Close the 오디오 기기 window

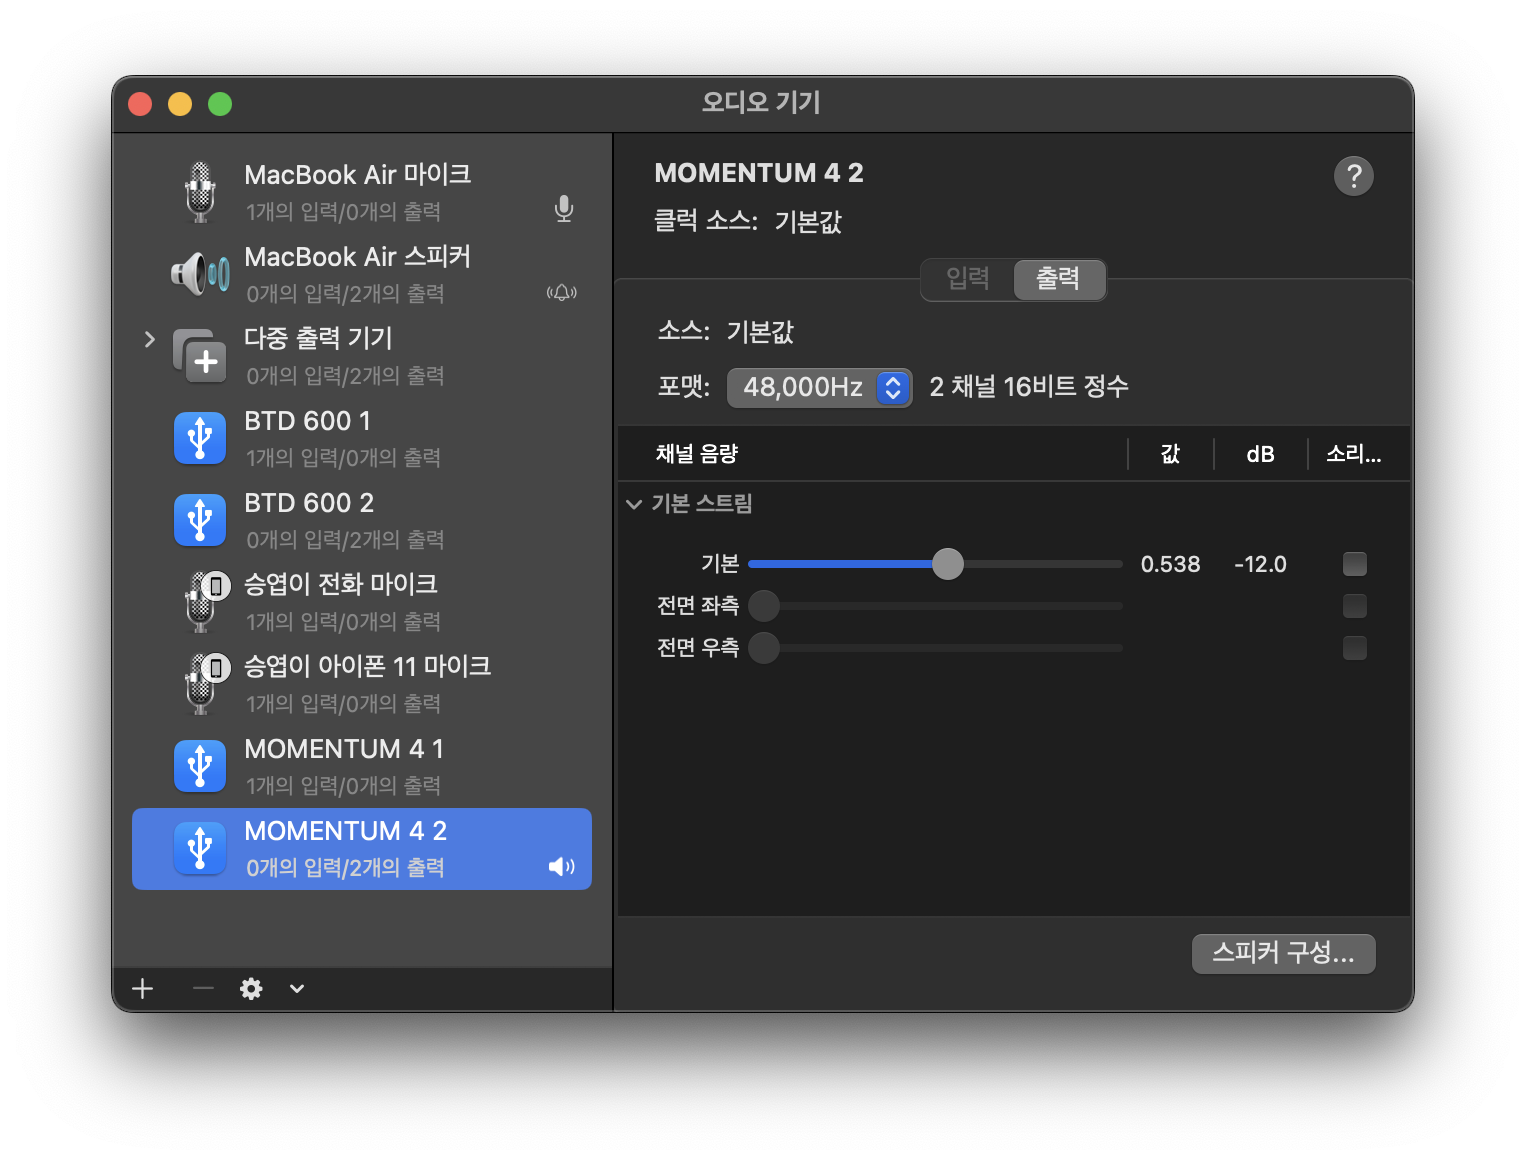point(140,104)
